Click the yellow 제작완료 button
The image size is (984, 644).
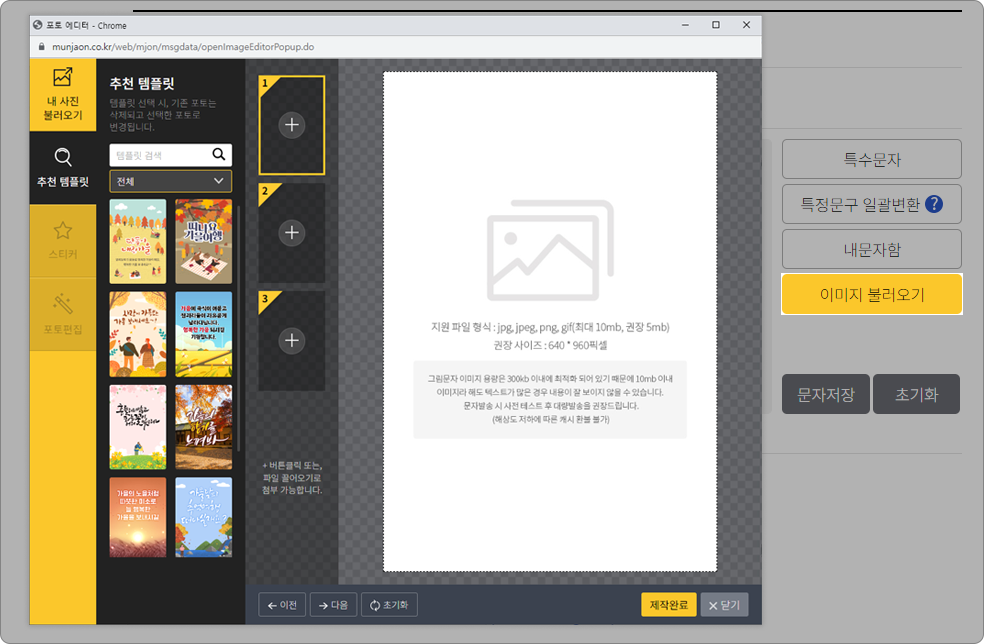[668, 605]
